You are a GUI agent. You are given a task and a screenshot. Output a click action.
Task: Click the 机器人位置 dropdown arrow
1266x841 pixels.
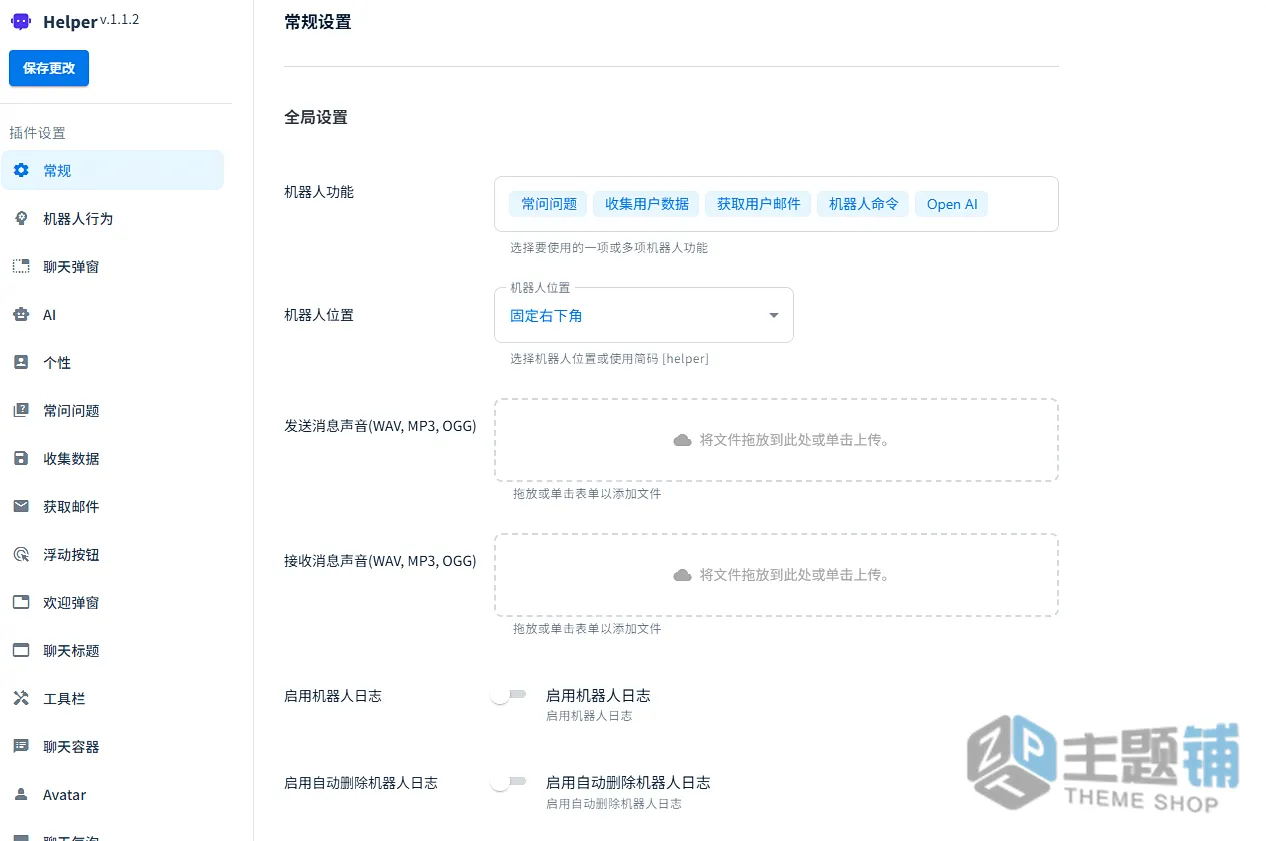pyautogui.click(x=773, y=316)
